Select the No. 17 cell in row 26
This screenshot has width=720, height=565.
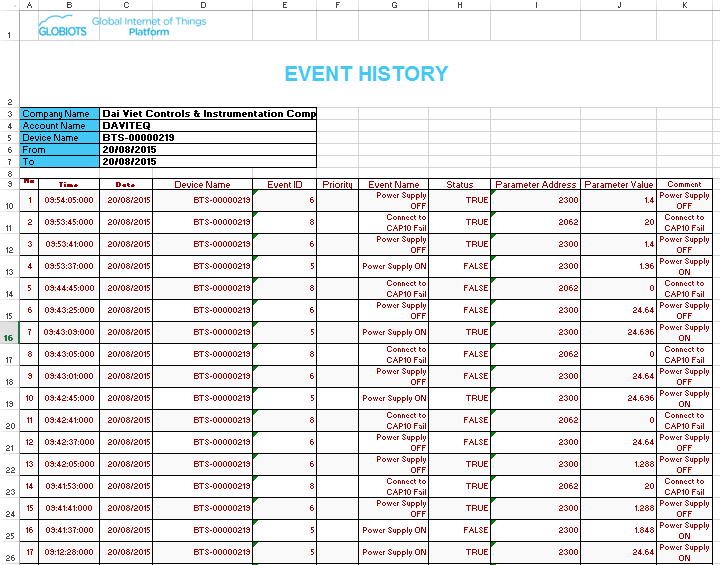(x=29, y=553)
